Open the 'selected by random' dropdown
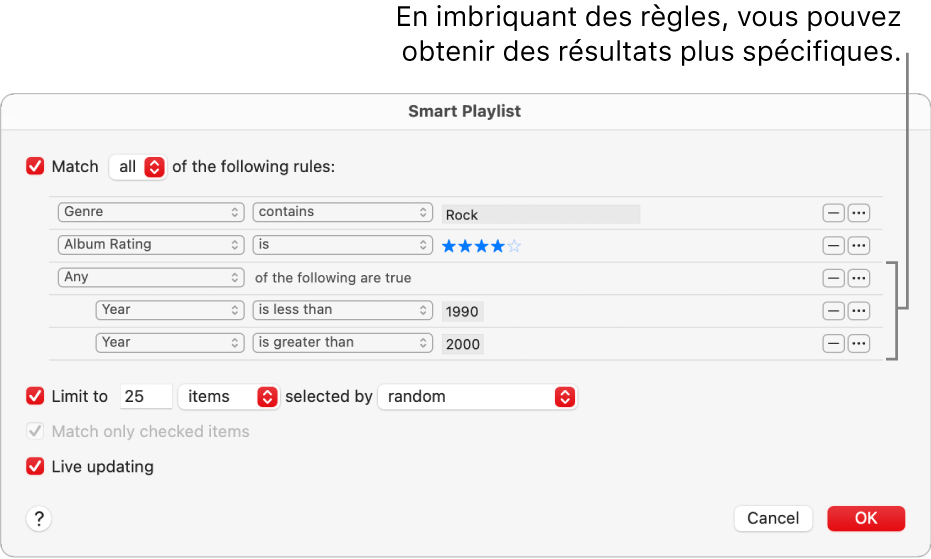This screenshot has height=559, width=931. click(x=478, y=397)
